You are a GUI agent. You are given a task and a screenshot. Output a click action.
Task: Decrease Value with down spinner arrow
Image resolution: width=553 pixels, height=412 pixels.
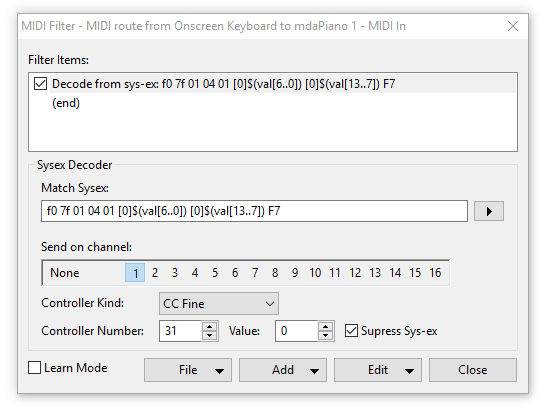[x=326, y=336]
